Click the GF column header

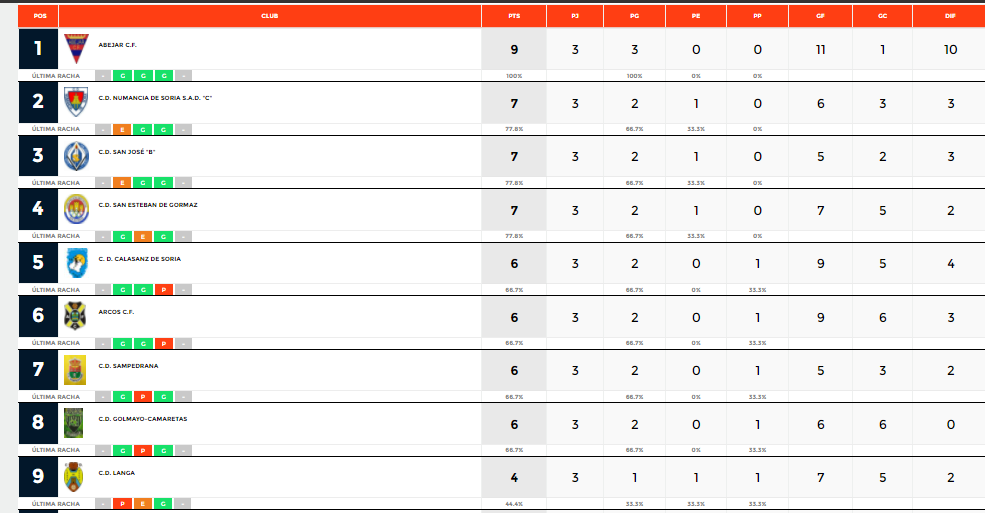tap(820, 16)
